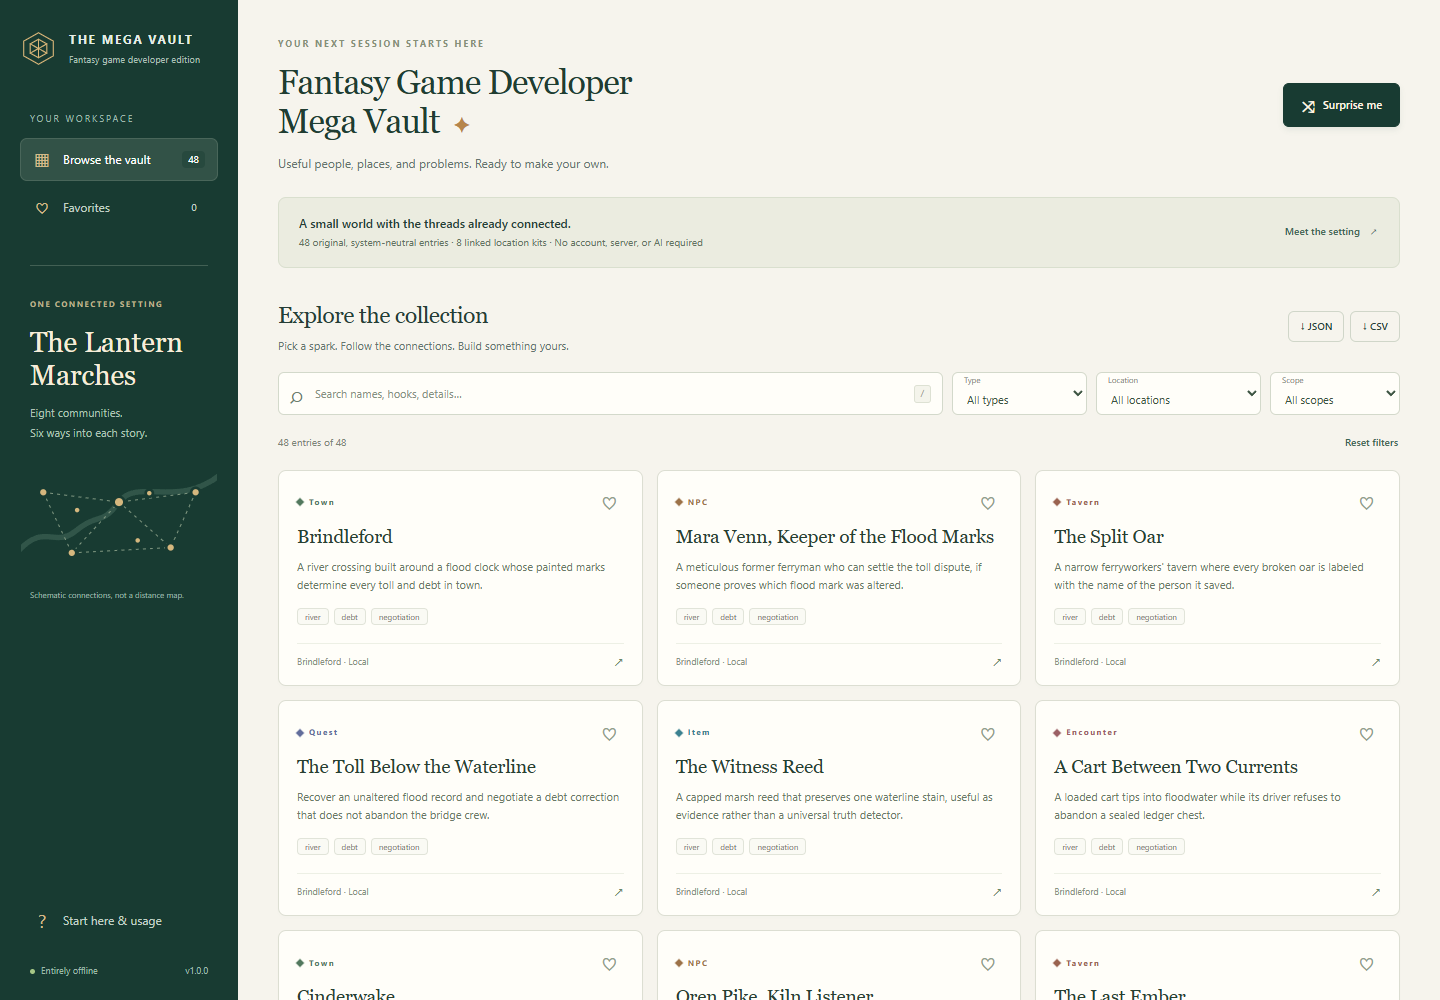Click the Start here question mark icon
The image size is (1440, 1000).
42,921
